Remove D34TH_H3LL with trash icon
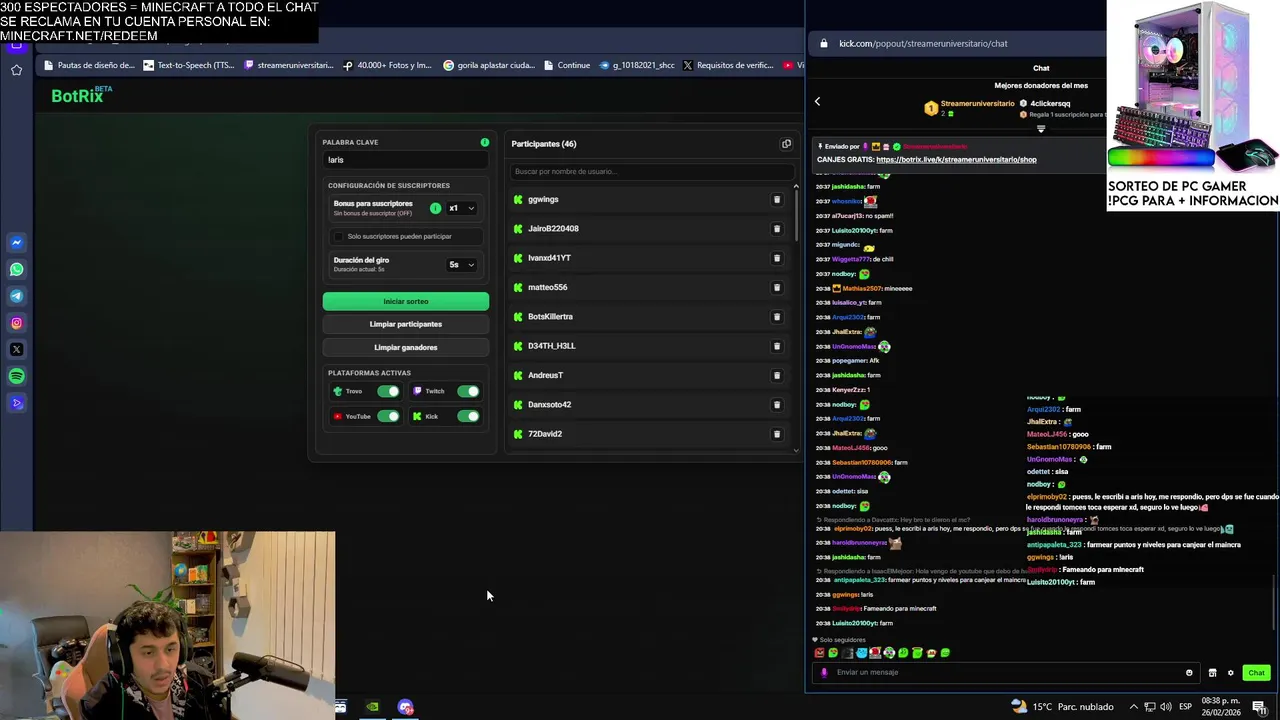 (x=777, y=346)
